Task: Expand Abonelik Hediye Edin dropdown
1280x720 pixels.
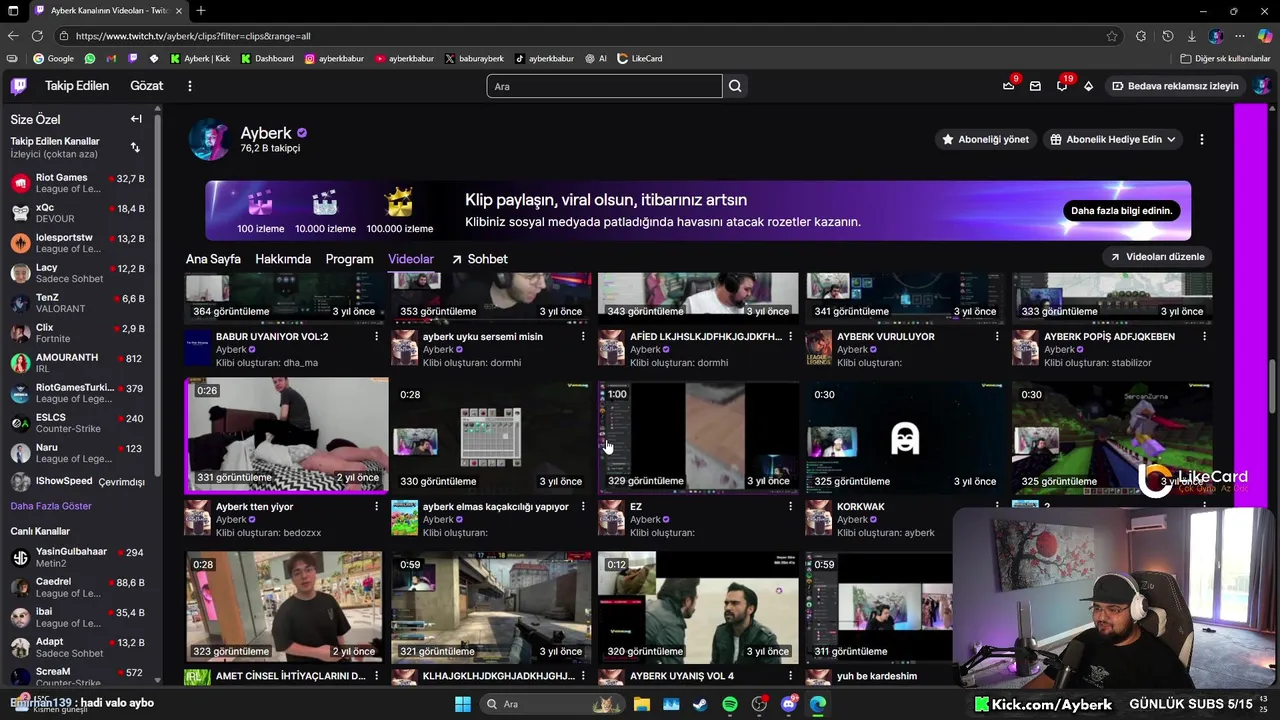Action: click(1113, 140)
